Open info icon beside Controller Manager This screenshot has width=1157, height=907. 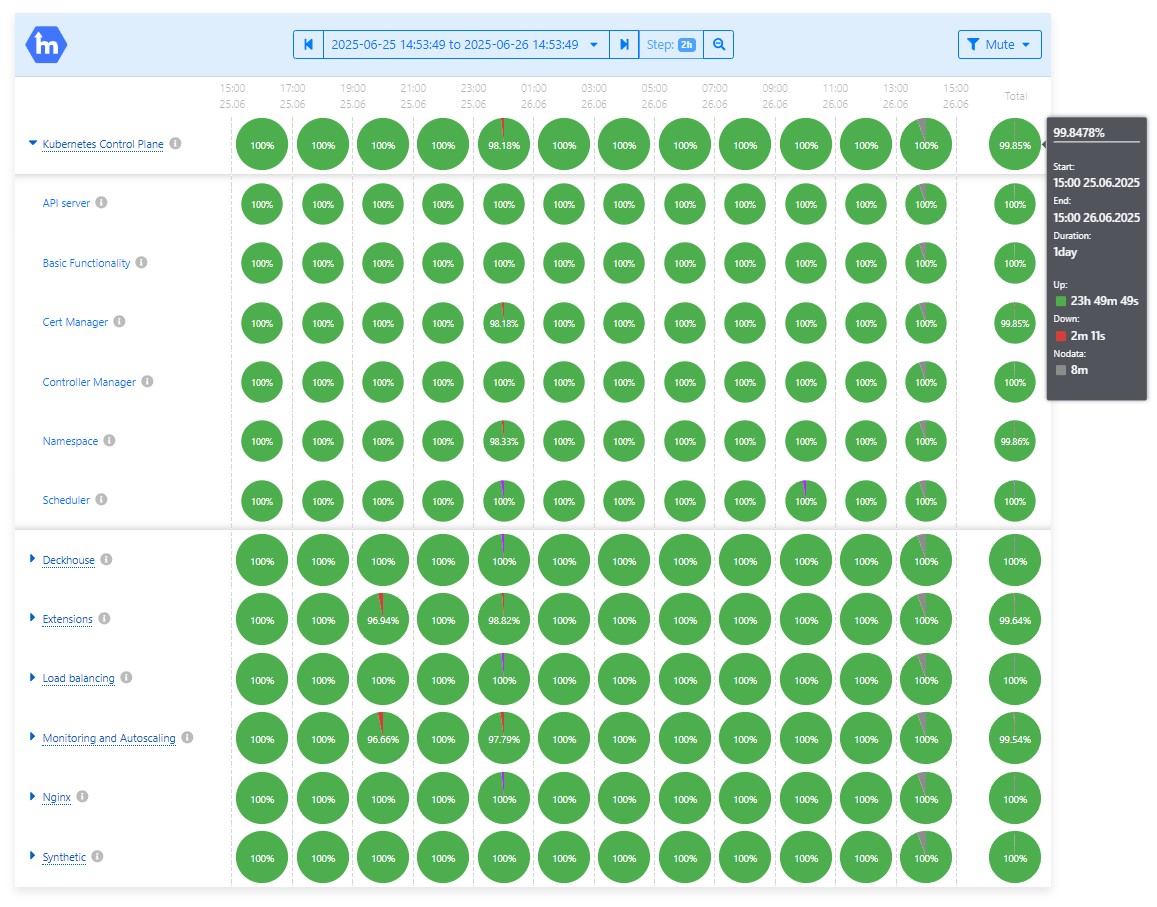coord(148,381)
